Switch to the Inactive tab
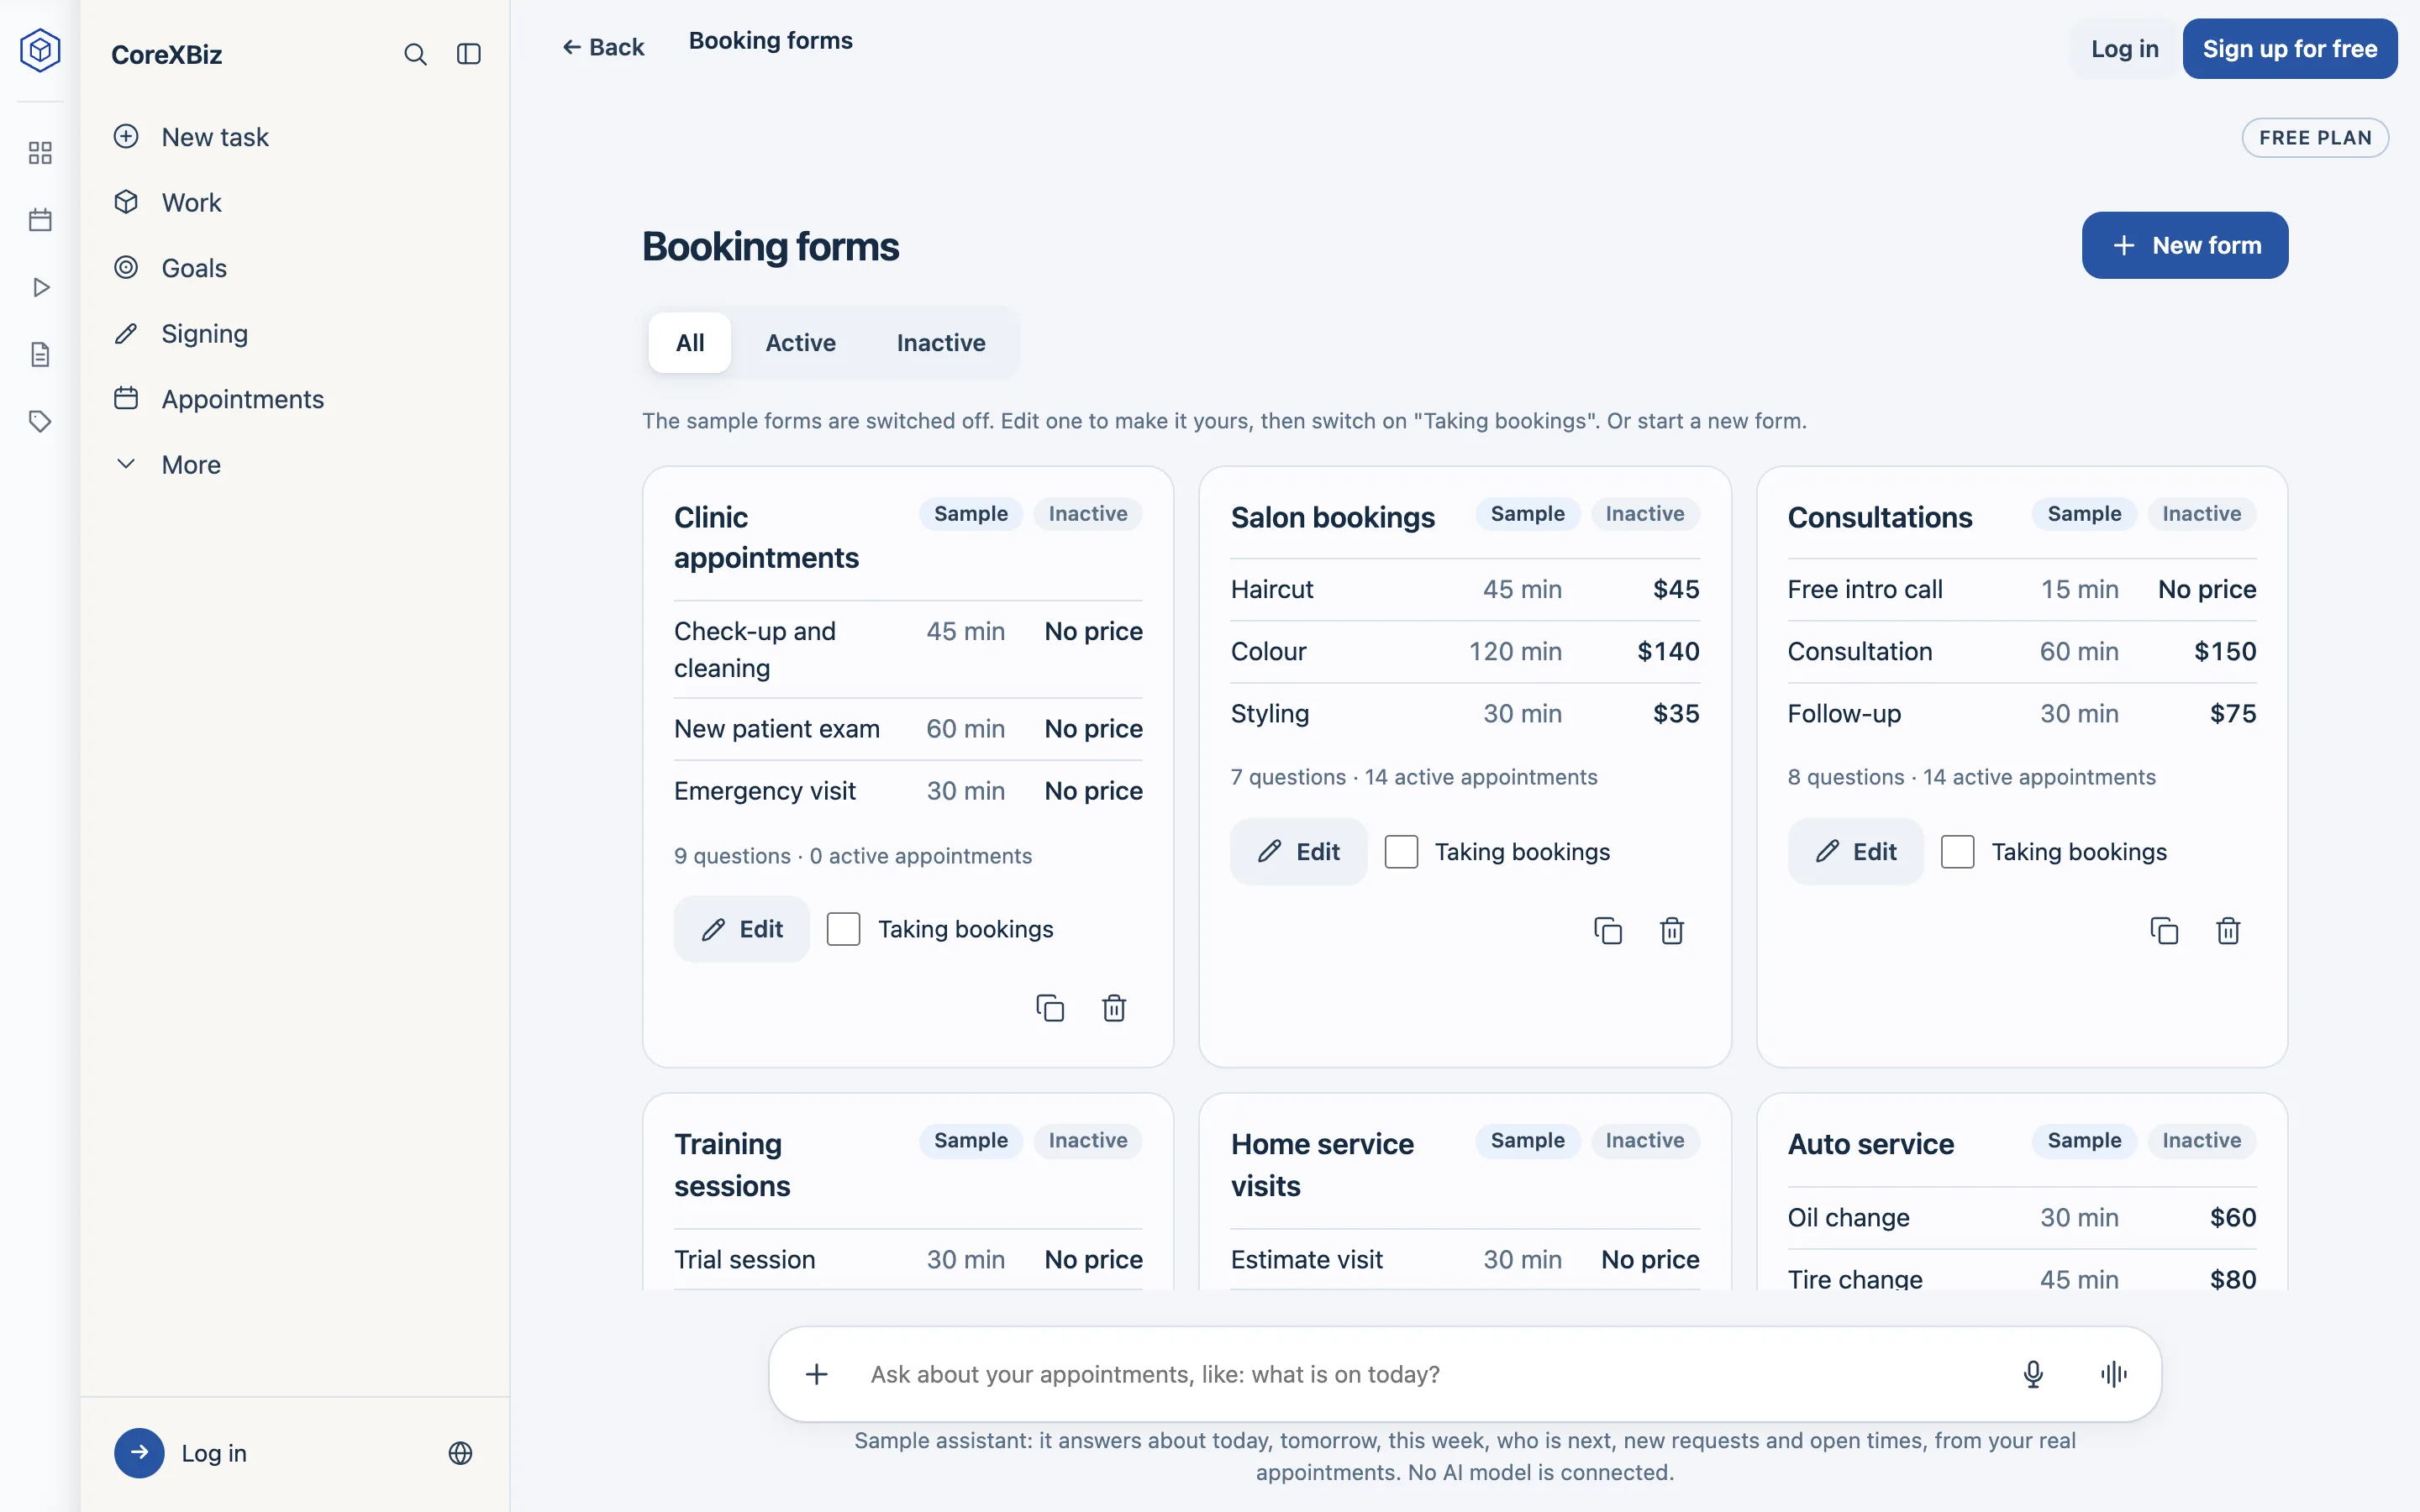2420x1512 pixels. (x=941, y=343)
